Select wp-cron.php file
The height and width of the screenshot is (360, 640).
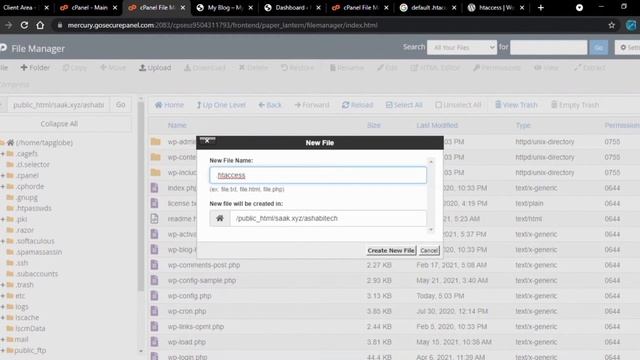click(x=187, y=311)
